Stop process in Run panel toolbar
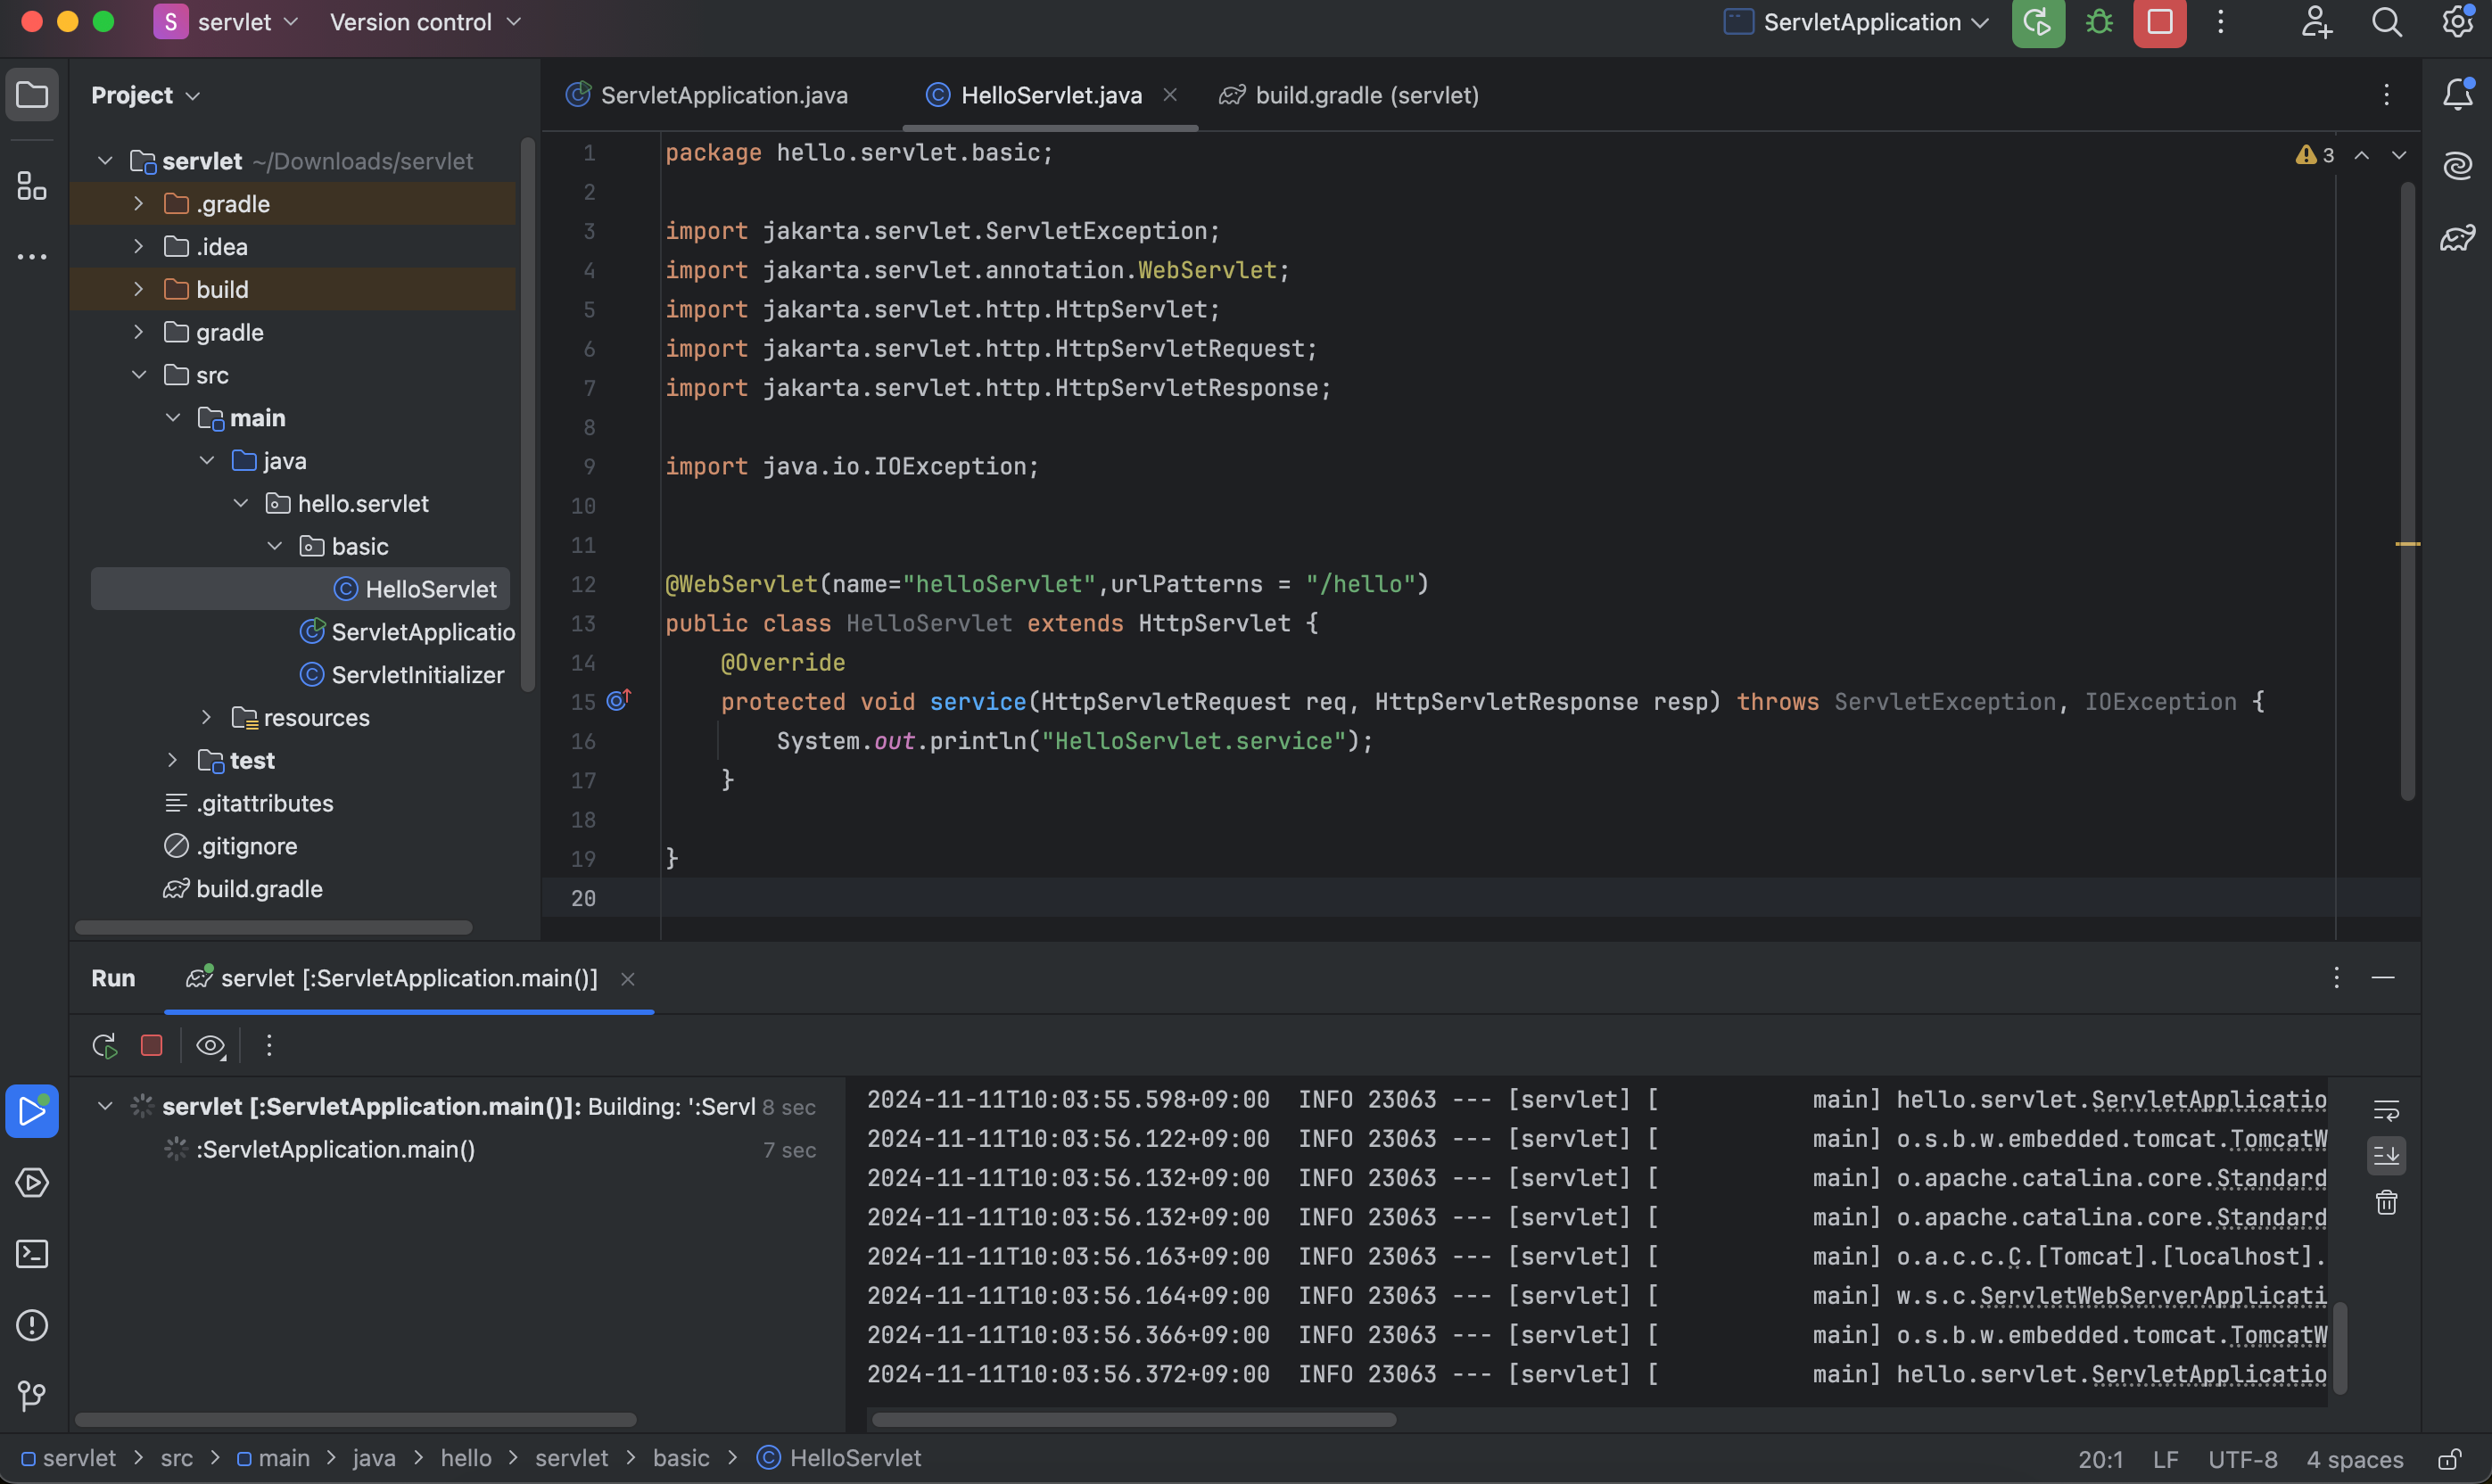 point(152,1046)
